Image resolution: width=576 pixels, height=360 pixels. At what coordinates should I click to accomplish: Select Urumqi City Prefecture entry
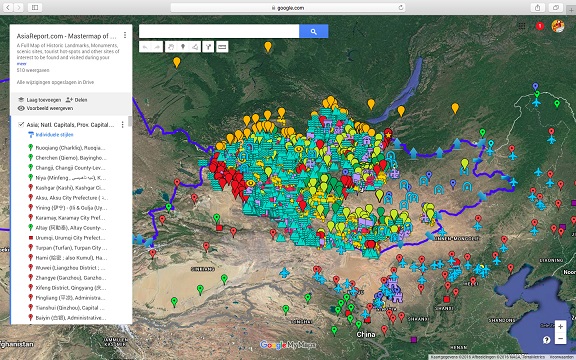click(x=70, y=238)
